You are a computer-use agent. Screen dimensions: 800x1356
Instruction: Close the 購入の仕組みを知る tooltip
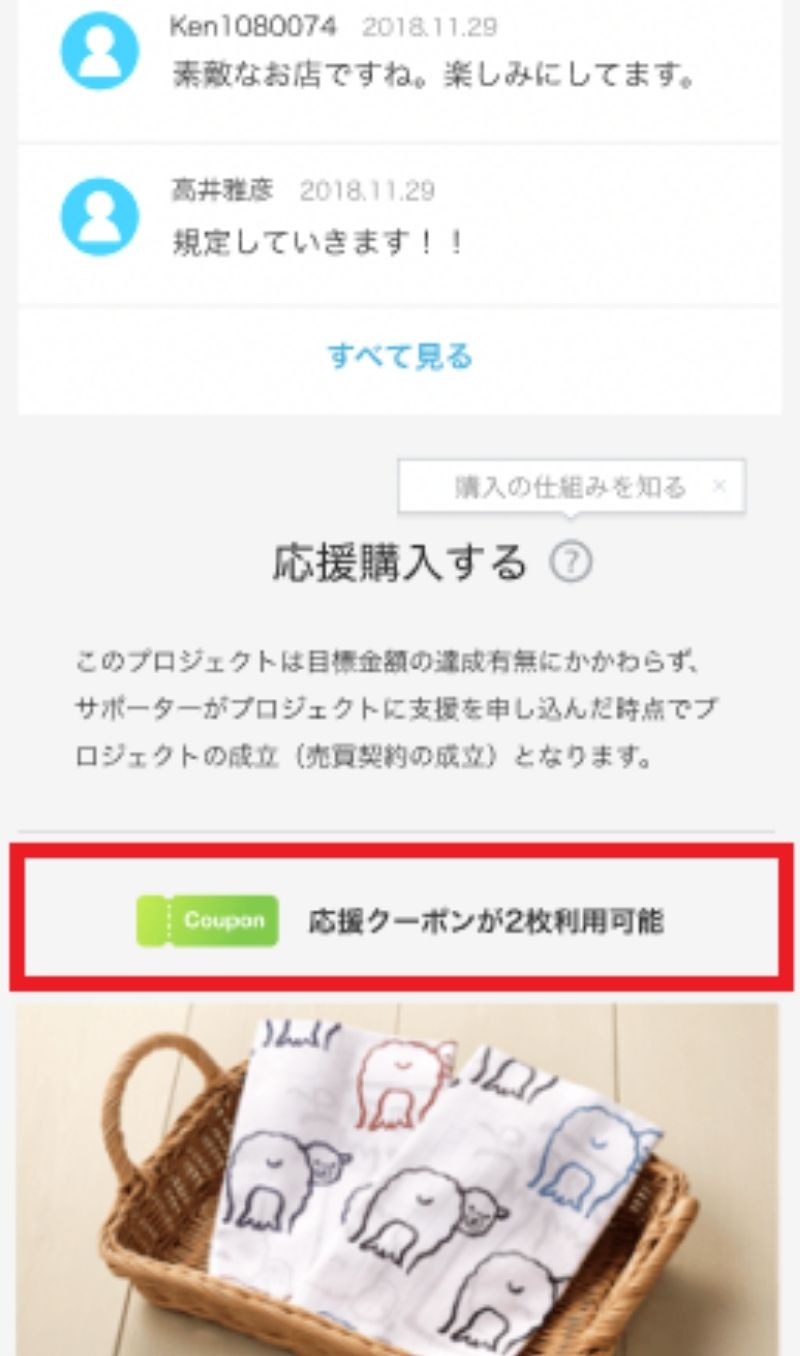pos(718,487)
